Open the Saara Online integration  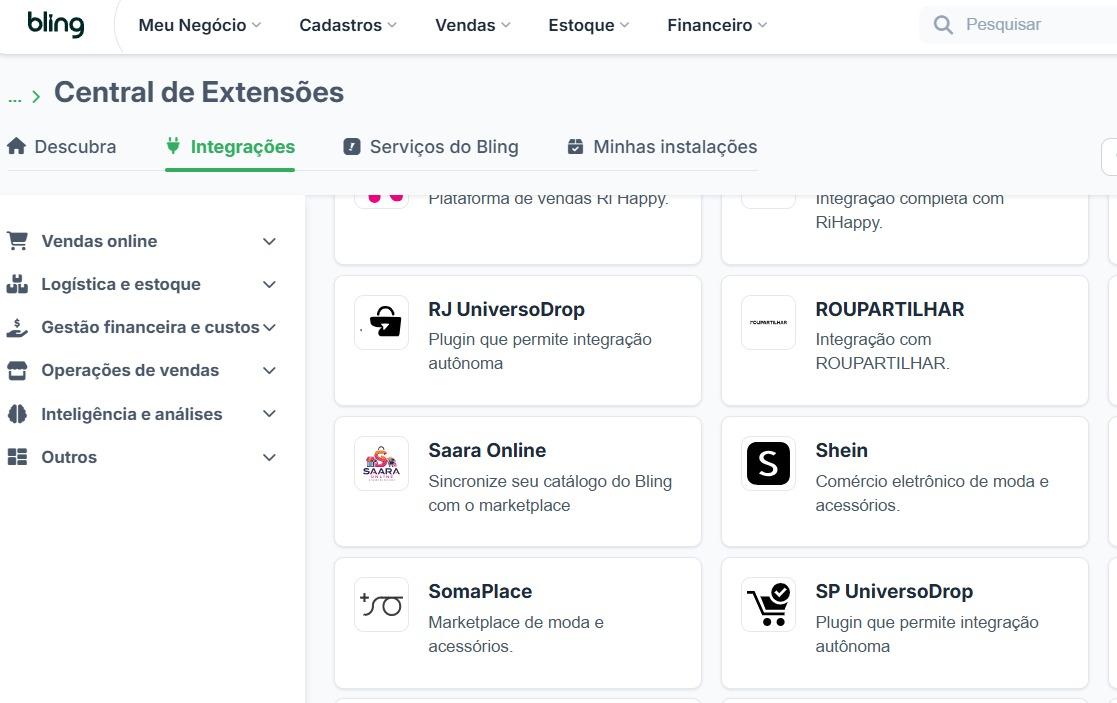click(x=518, y=481)
